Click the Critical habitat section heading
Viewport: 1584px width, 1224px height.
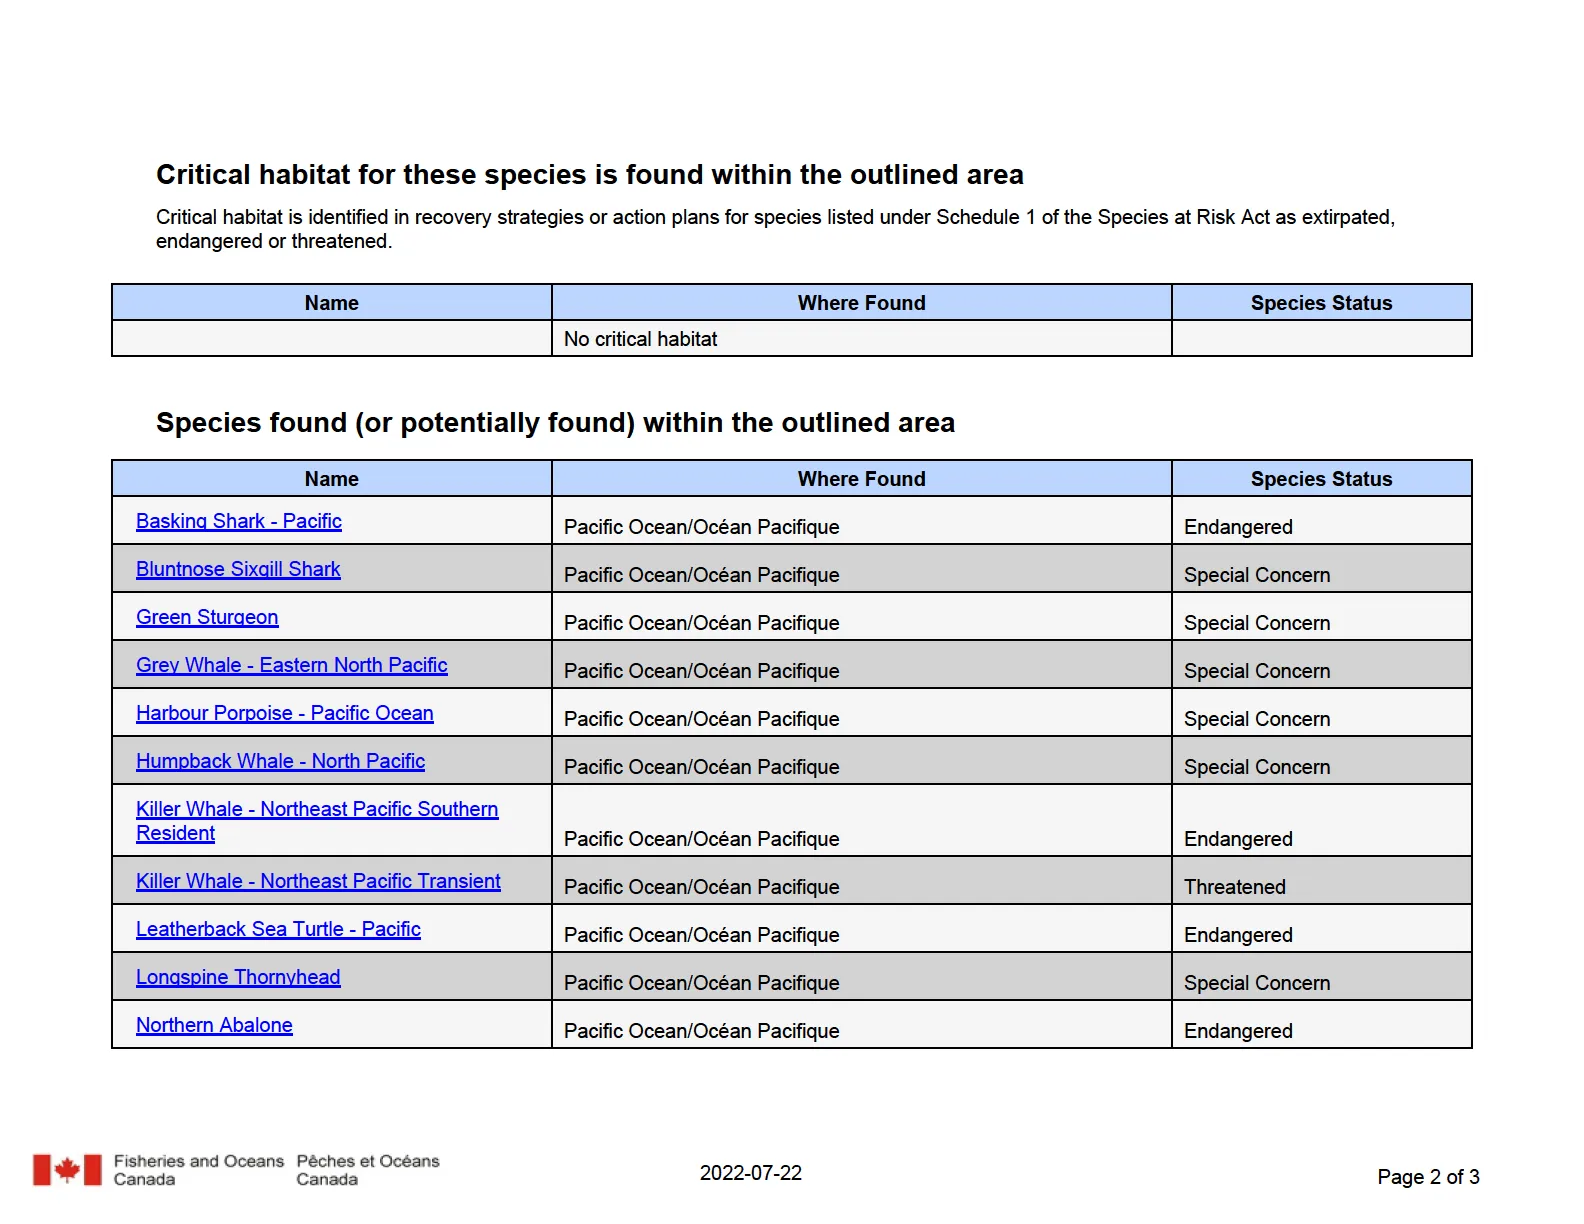[x=590, y=175]
